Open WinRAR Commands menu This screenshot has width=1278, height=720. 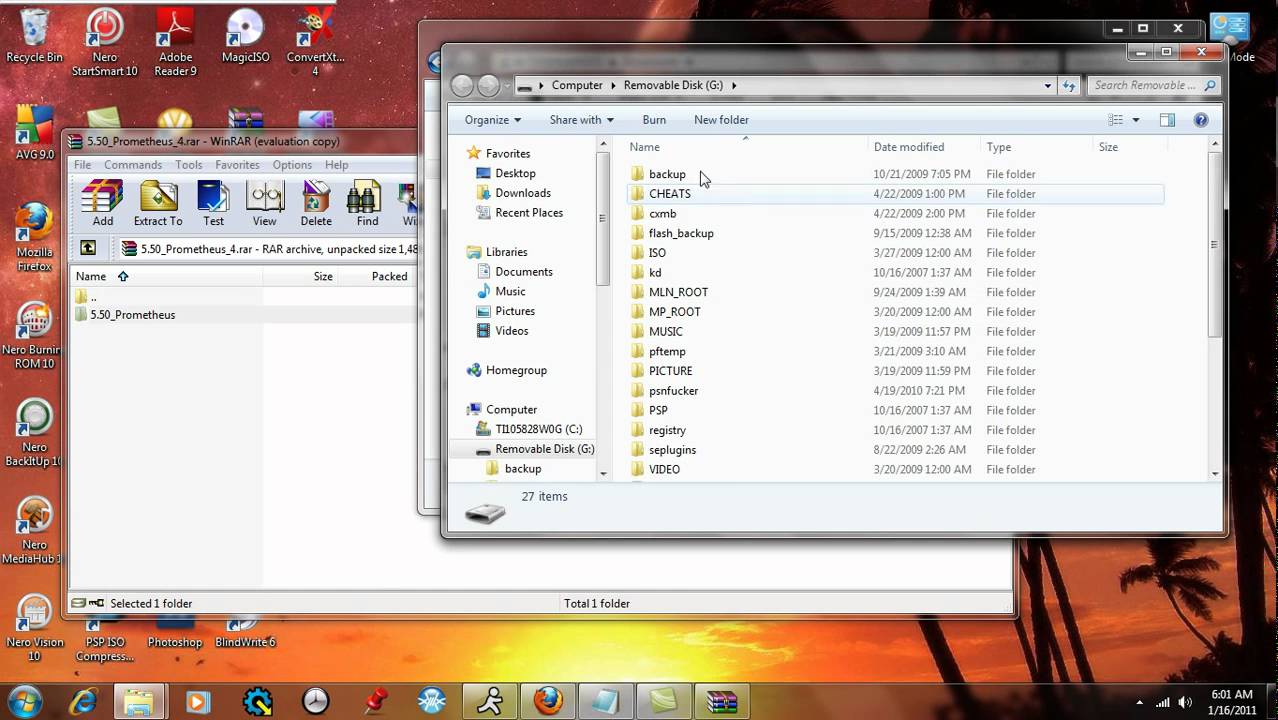click(132, 165)
